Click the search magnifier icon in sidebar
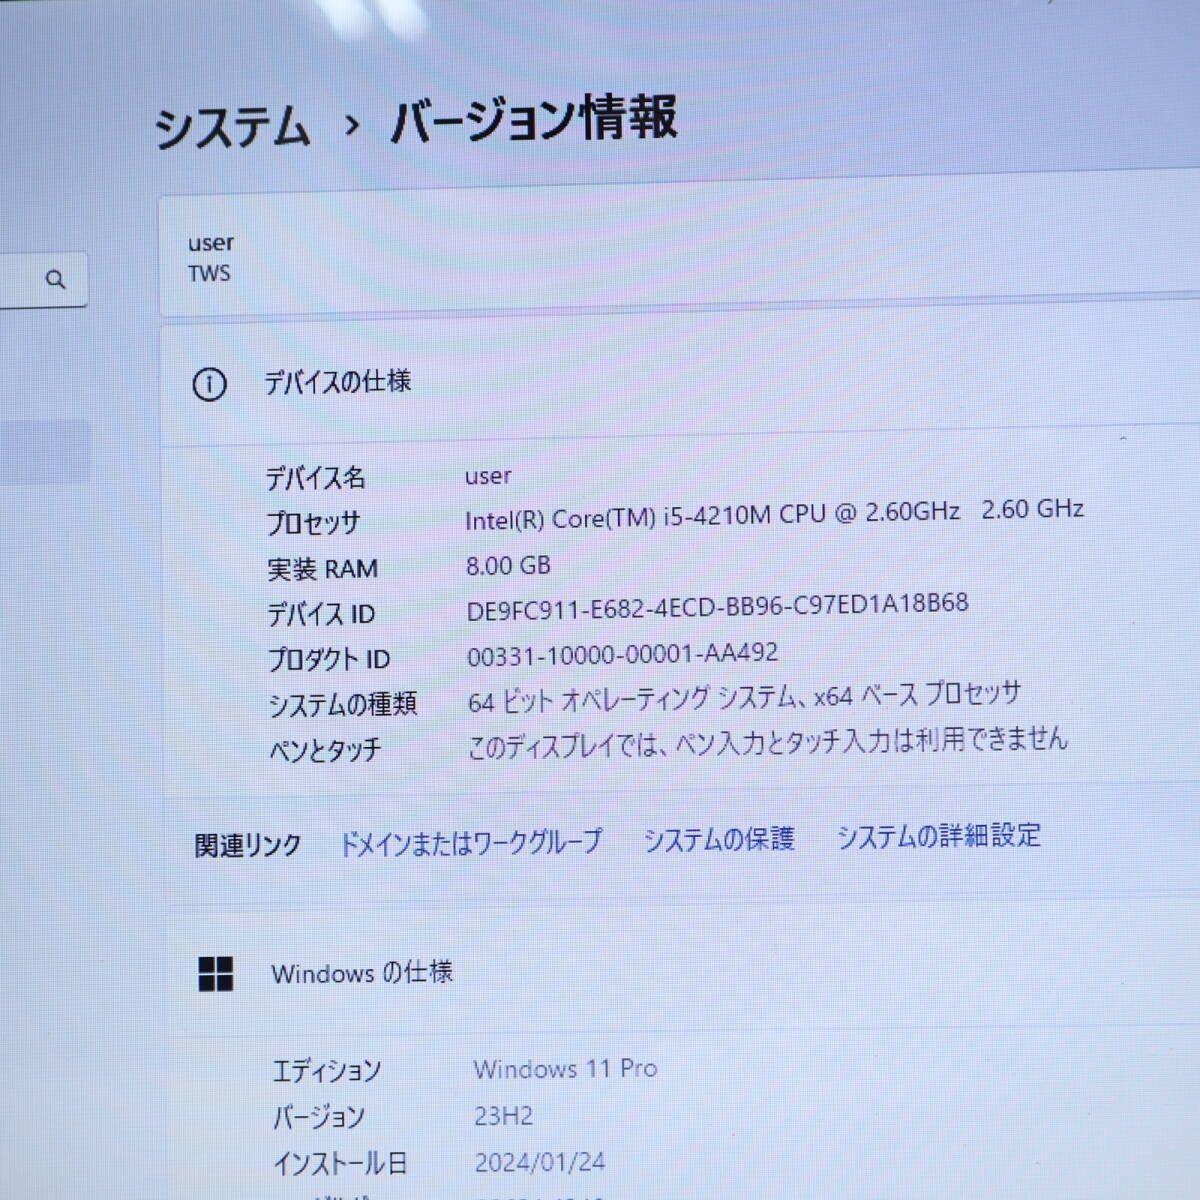Viewport: 1200px width, 1200px height. 56,279
